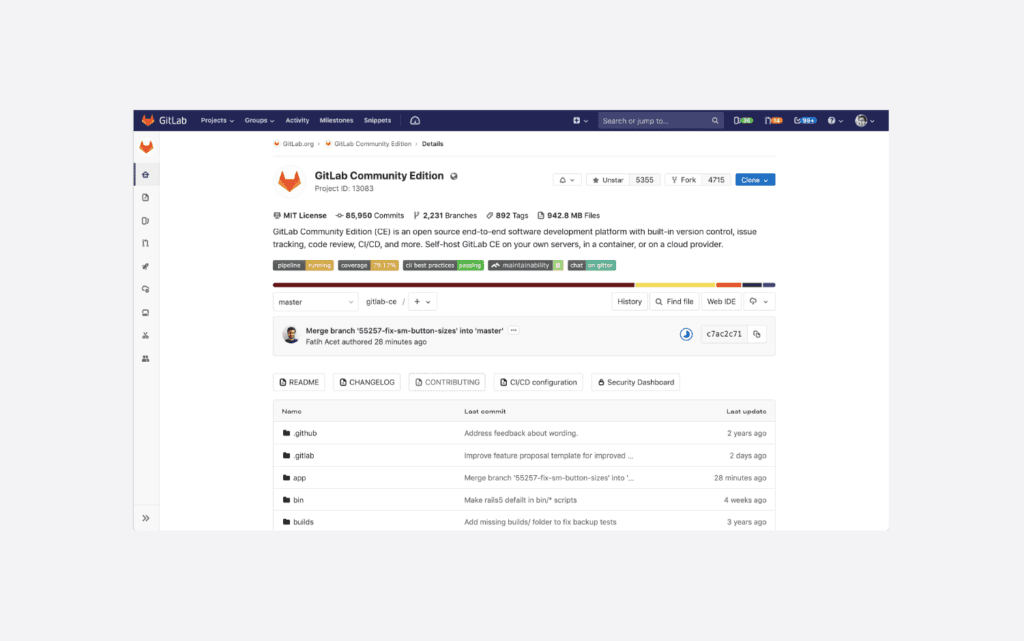Open Project overview home icon in sidebar
This screenshot has height=641, width=1024.
point(146,175)
